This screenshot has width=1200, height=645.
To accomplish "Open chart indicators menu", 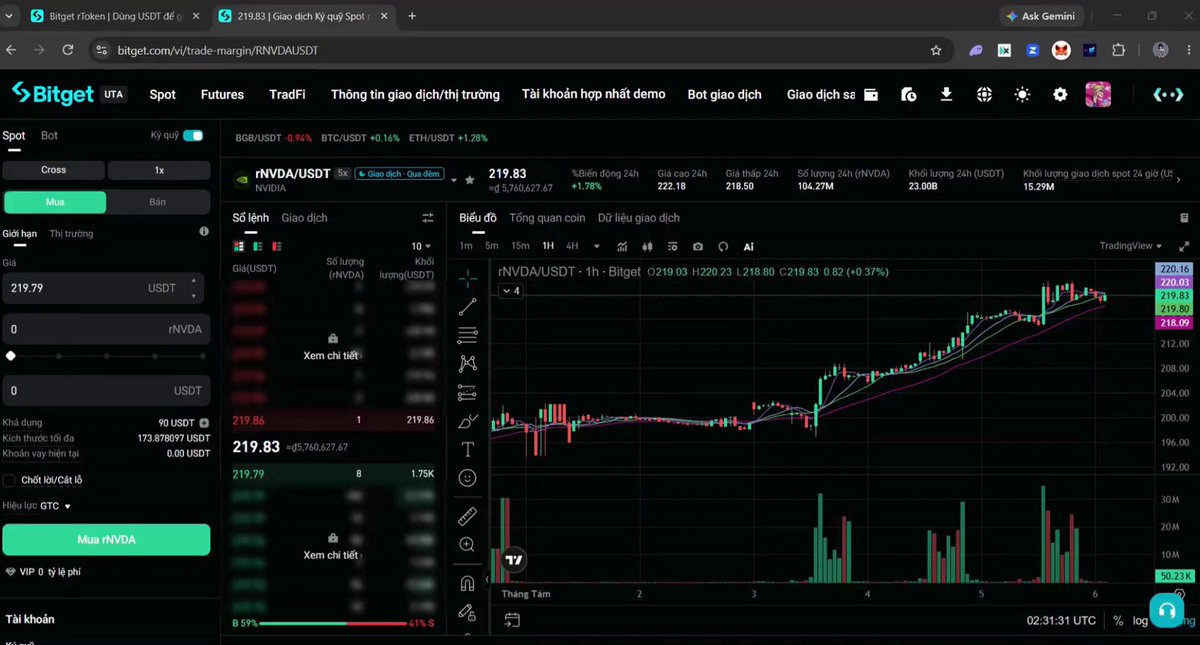I will tap(622, 246).
